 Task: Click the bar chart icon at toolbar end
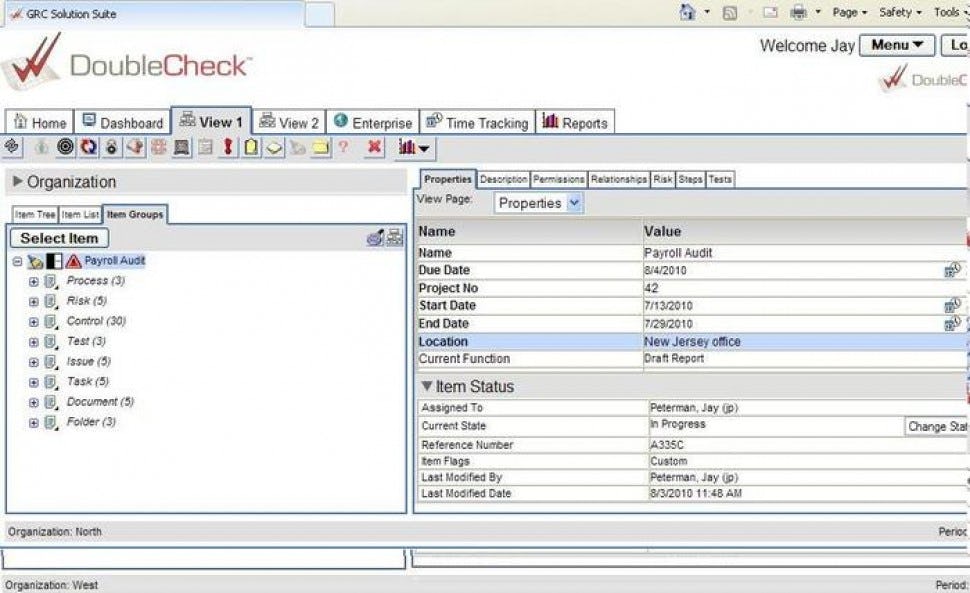pyautogui.click(x=409, y=147)
